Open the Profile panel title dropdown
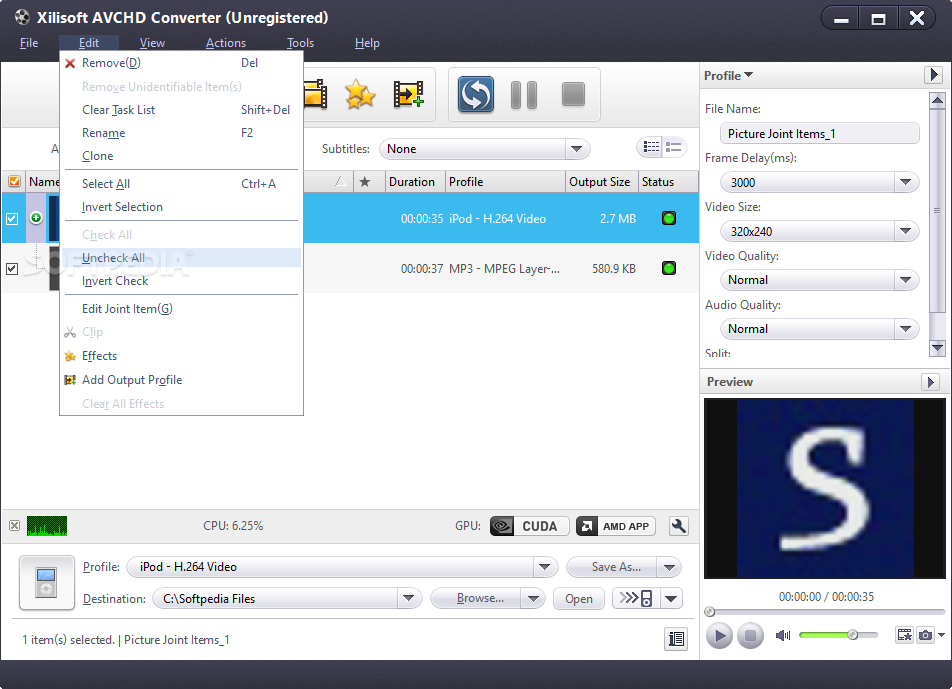952x689 pixels. pyautogui.click(x=728, y=75)
